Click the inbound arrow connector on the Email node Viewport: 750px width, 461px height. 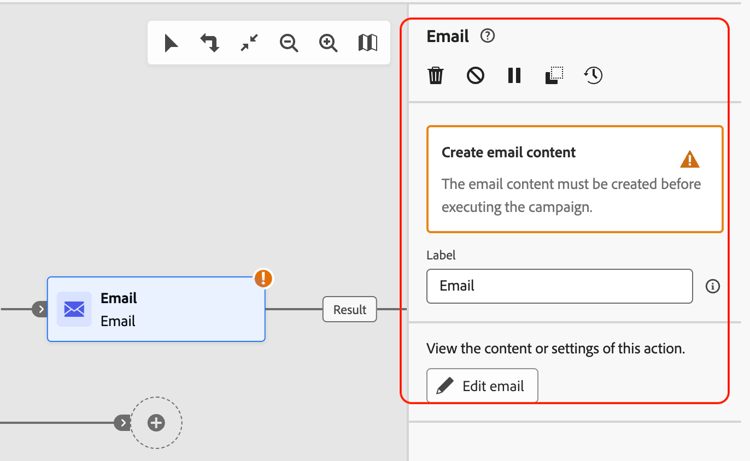click(40, 309)
